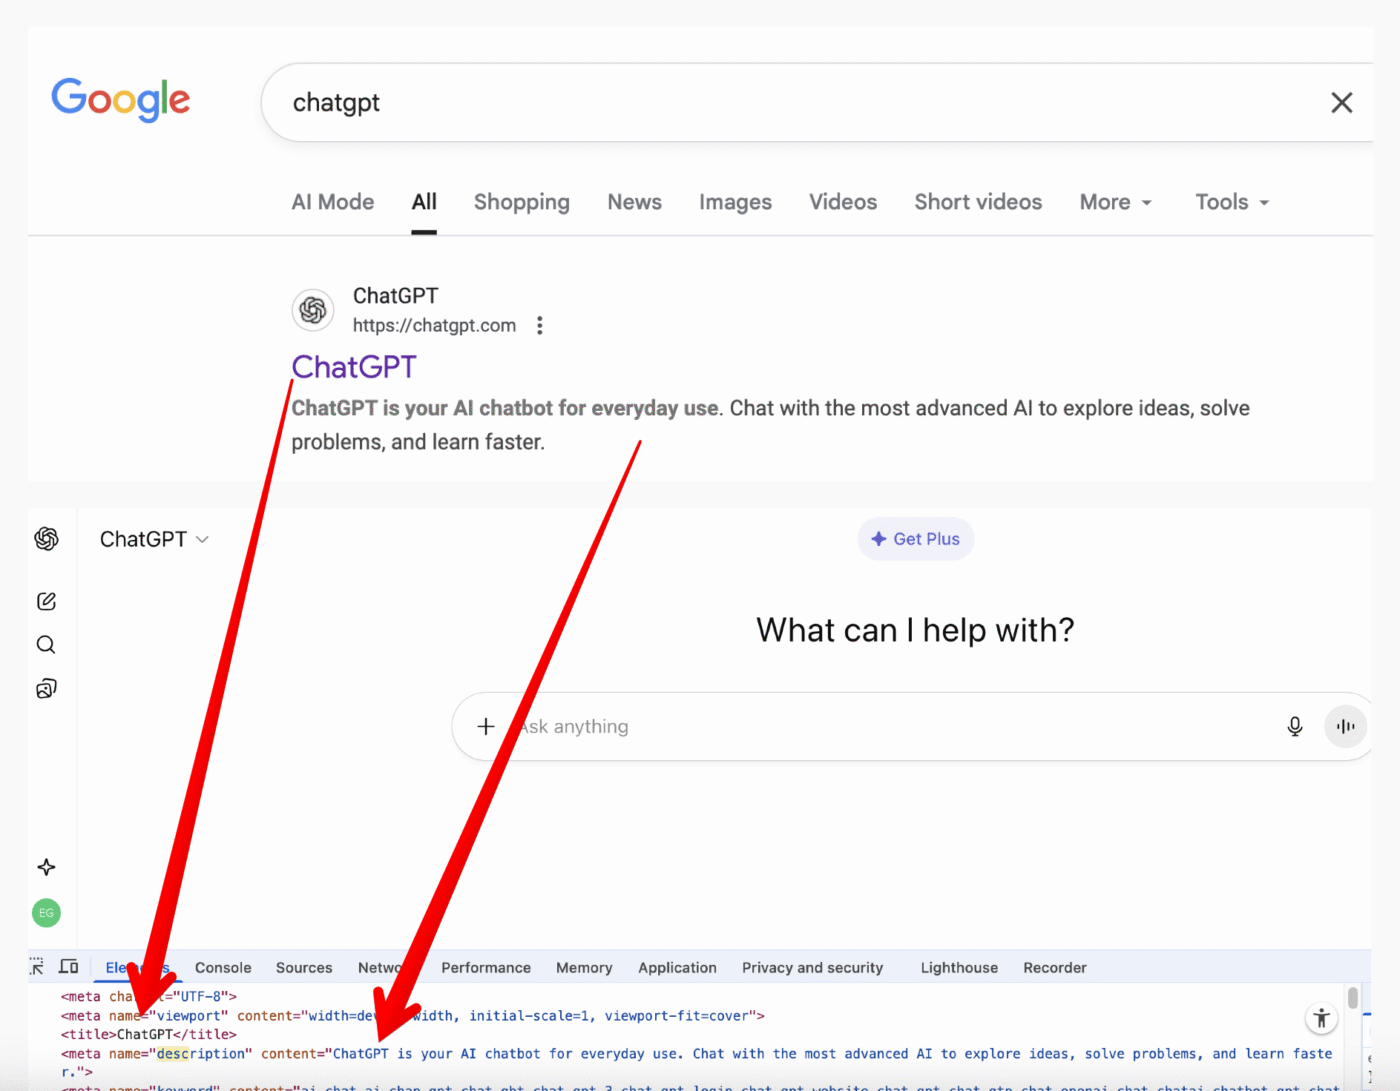This screenshot has height=1091, width=1400.
Task: Open the Tools dropdown in Google search
Action: coord(1231,203)
